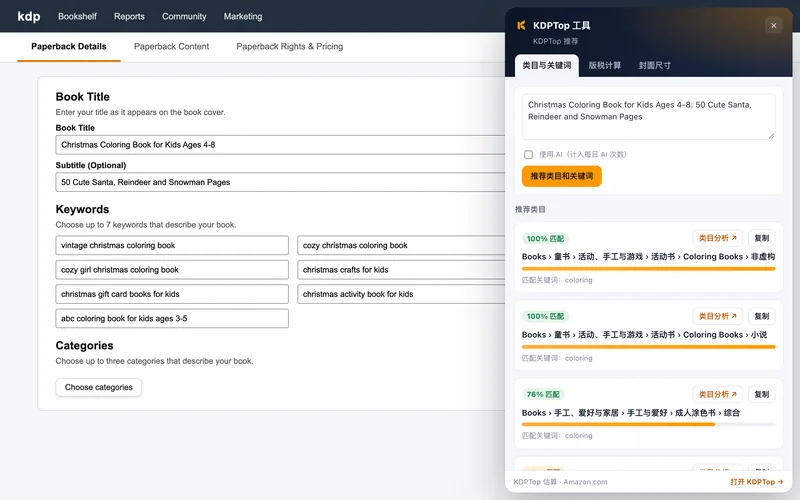800x500 pixels.
Task: Switch to Paperback Details tab
Action: click(69, 46)
